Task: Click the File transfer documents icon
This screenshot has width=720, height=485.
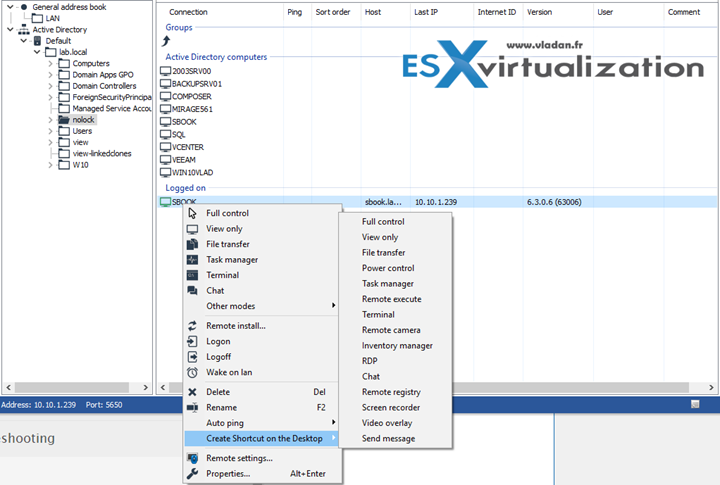Action: point(192,244)
